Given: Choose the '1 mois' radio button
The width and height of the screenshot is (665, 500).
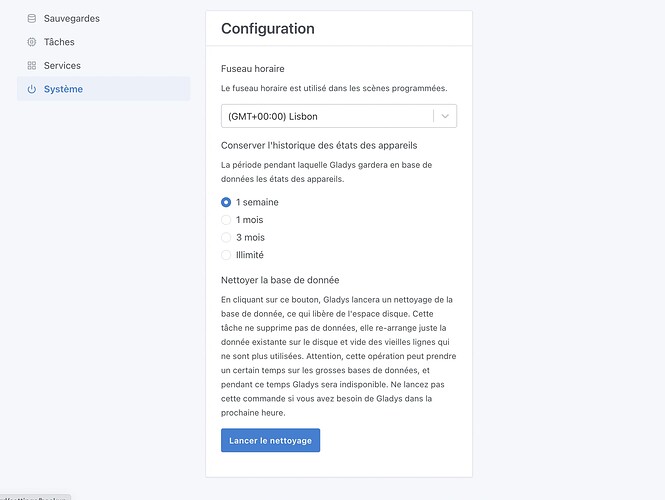Looking at the screenshot, I should point(226,219).
